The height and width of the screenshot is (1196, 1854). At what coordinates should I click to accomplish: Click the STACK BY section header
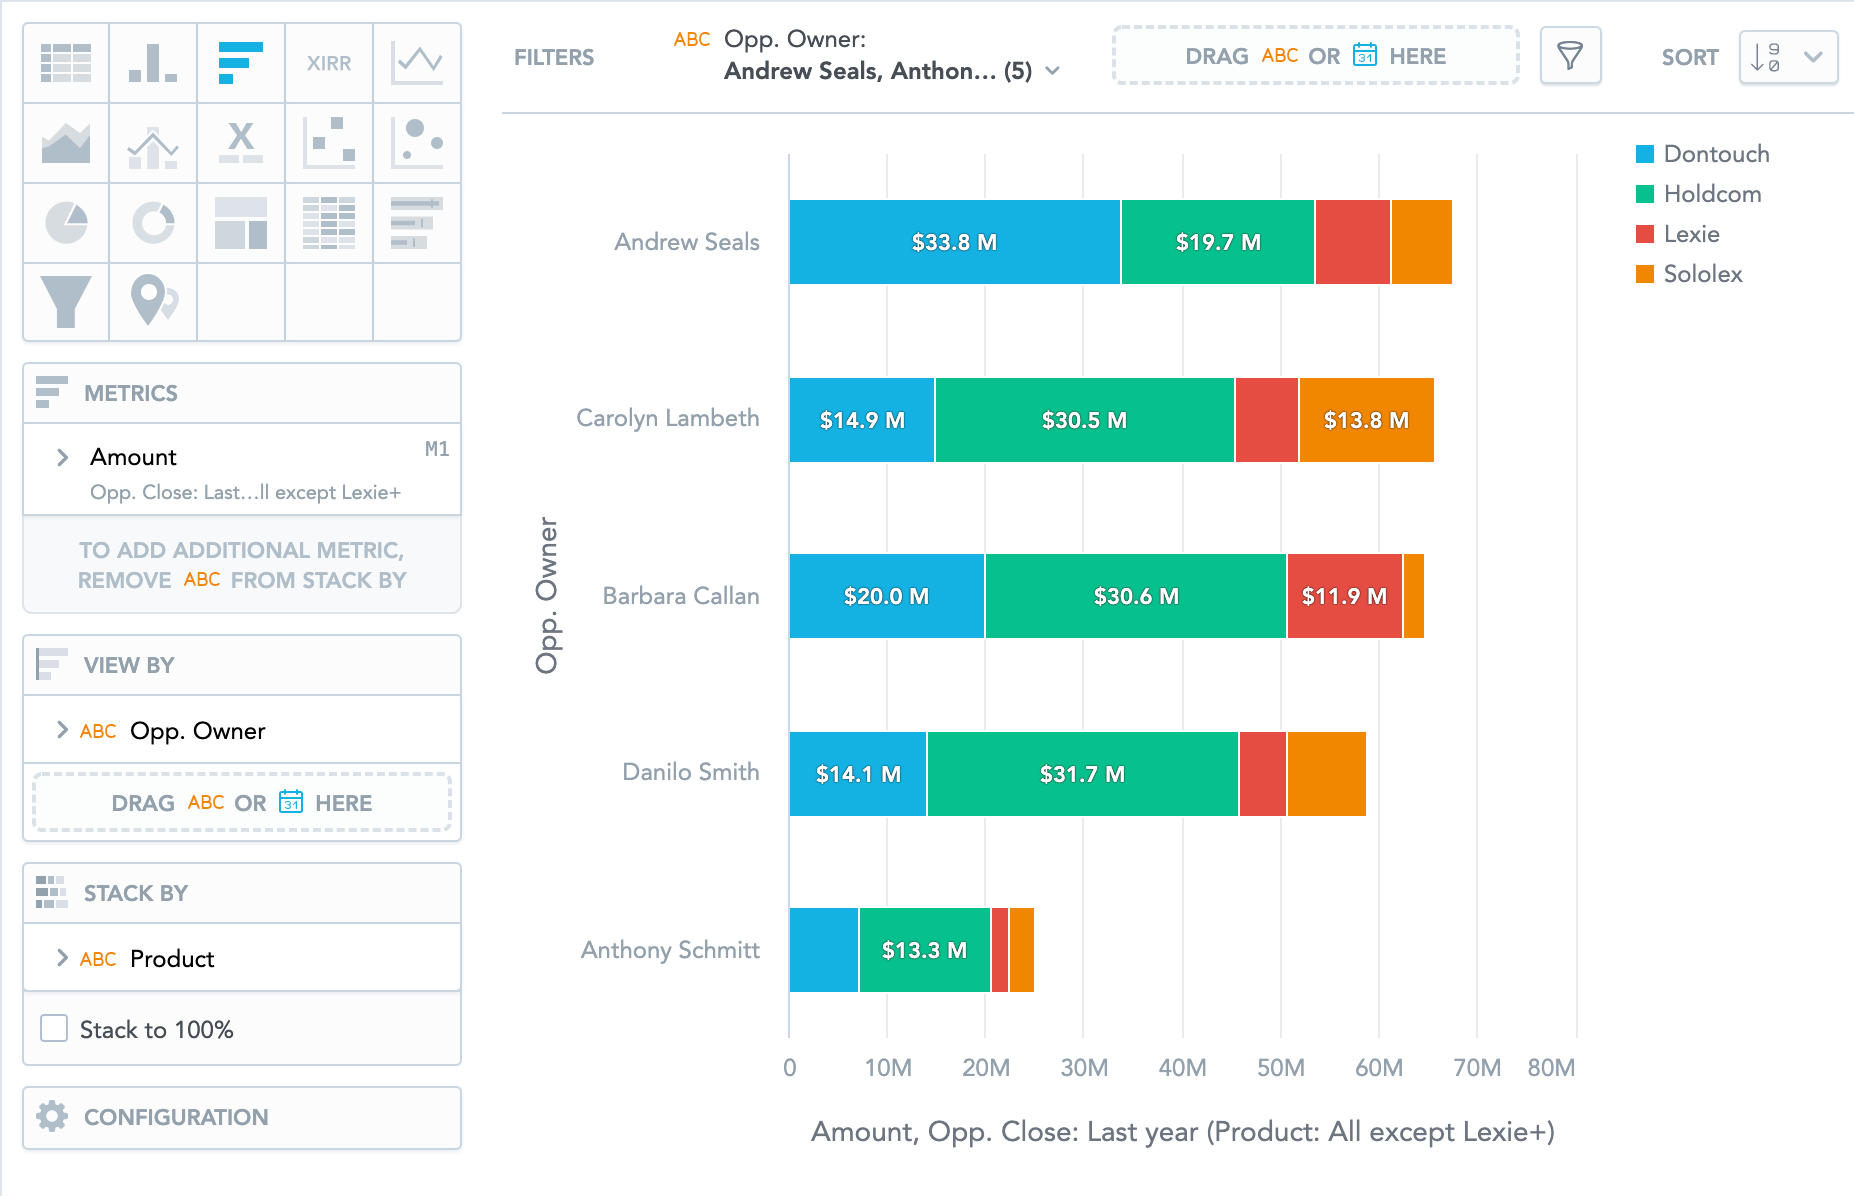(x=242, y=893)
